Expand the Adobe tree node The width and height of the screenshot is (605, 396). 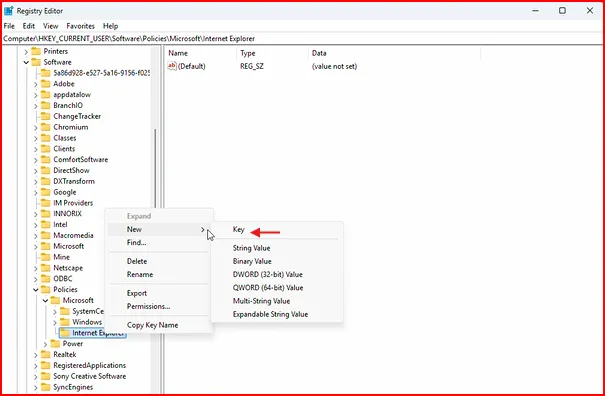point(36,84)
